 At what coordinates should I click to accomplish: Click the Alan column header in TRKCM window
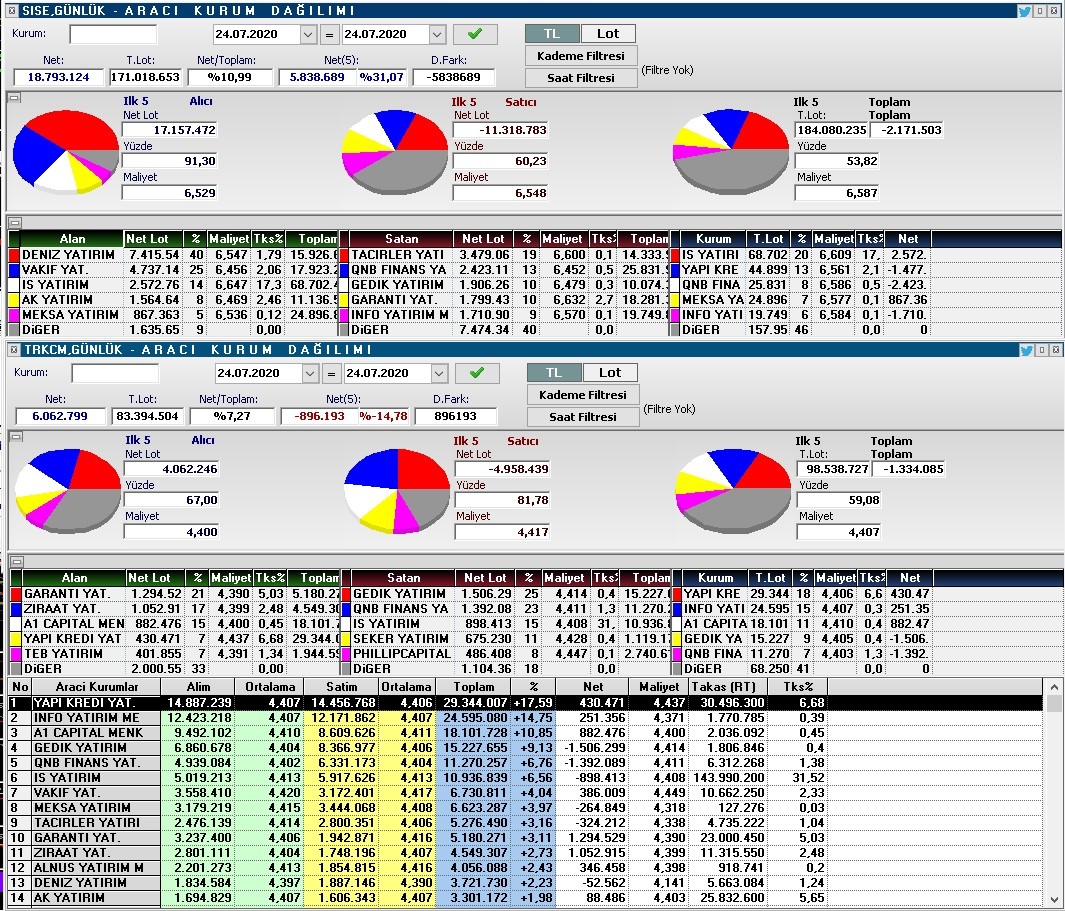[74, 578]
